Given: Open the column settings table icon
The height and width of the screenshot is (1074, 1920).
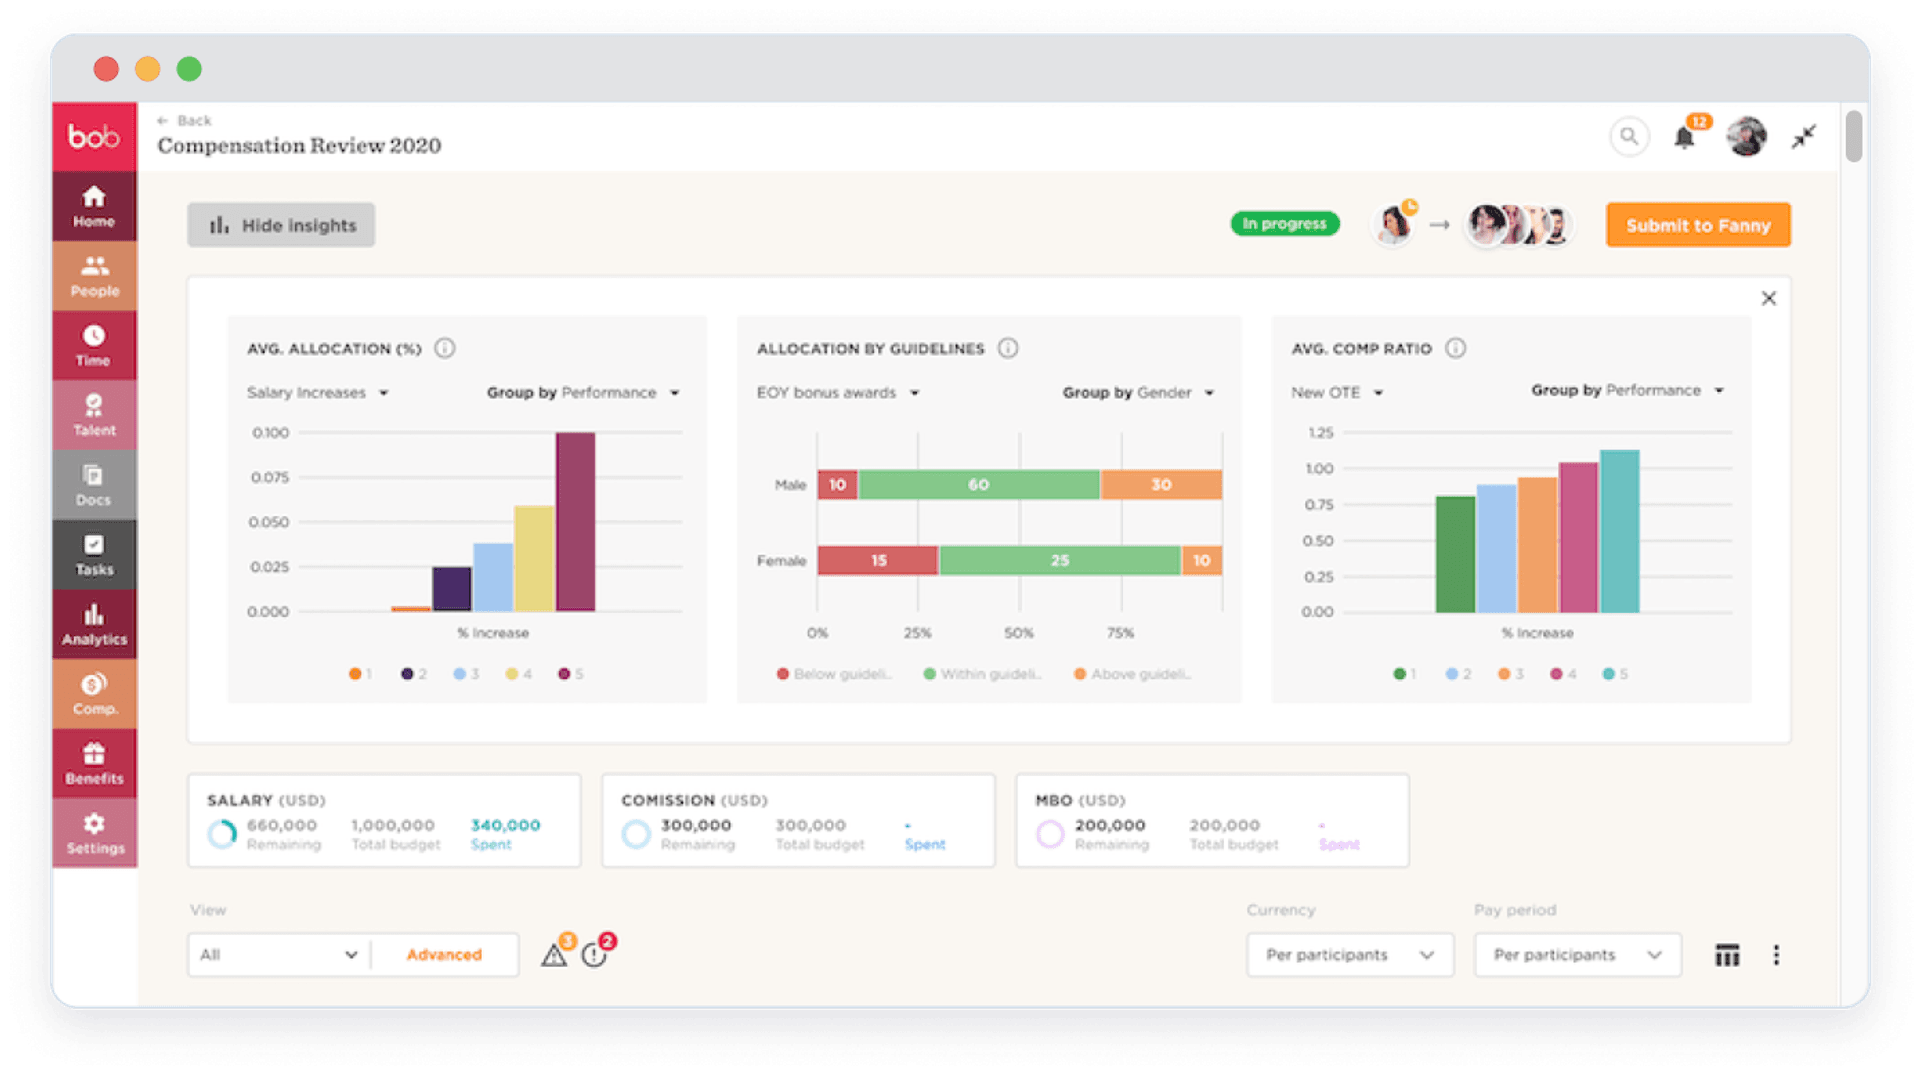Looking at the screenshot, I should click(1727, 955).
